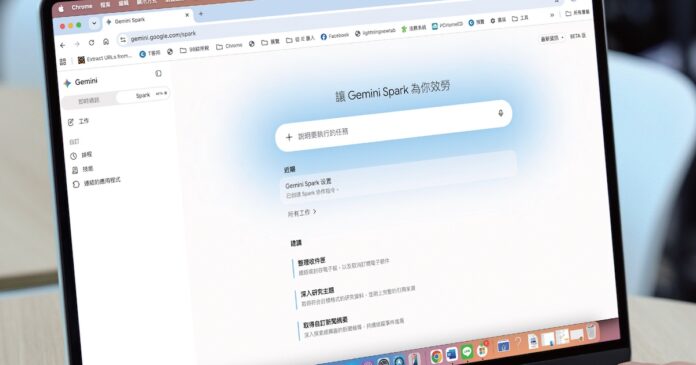Viewport: 696px width, 365px height.
Task: Open the schedule clock icon in sidebar
Action: [73, 156]
